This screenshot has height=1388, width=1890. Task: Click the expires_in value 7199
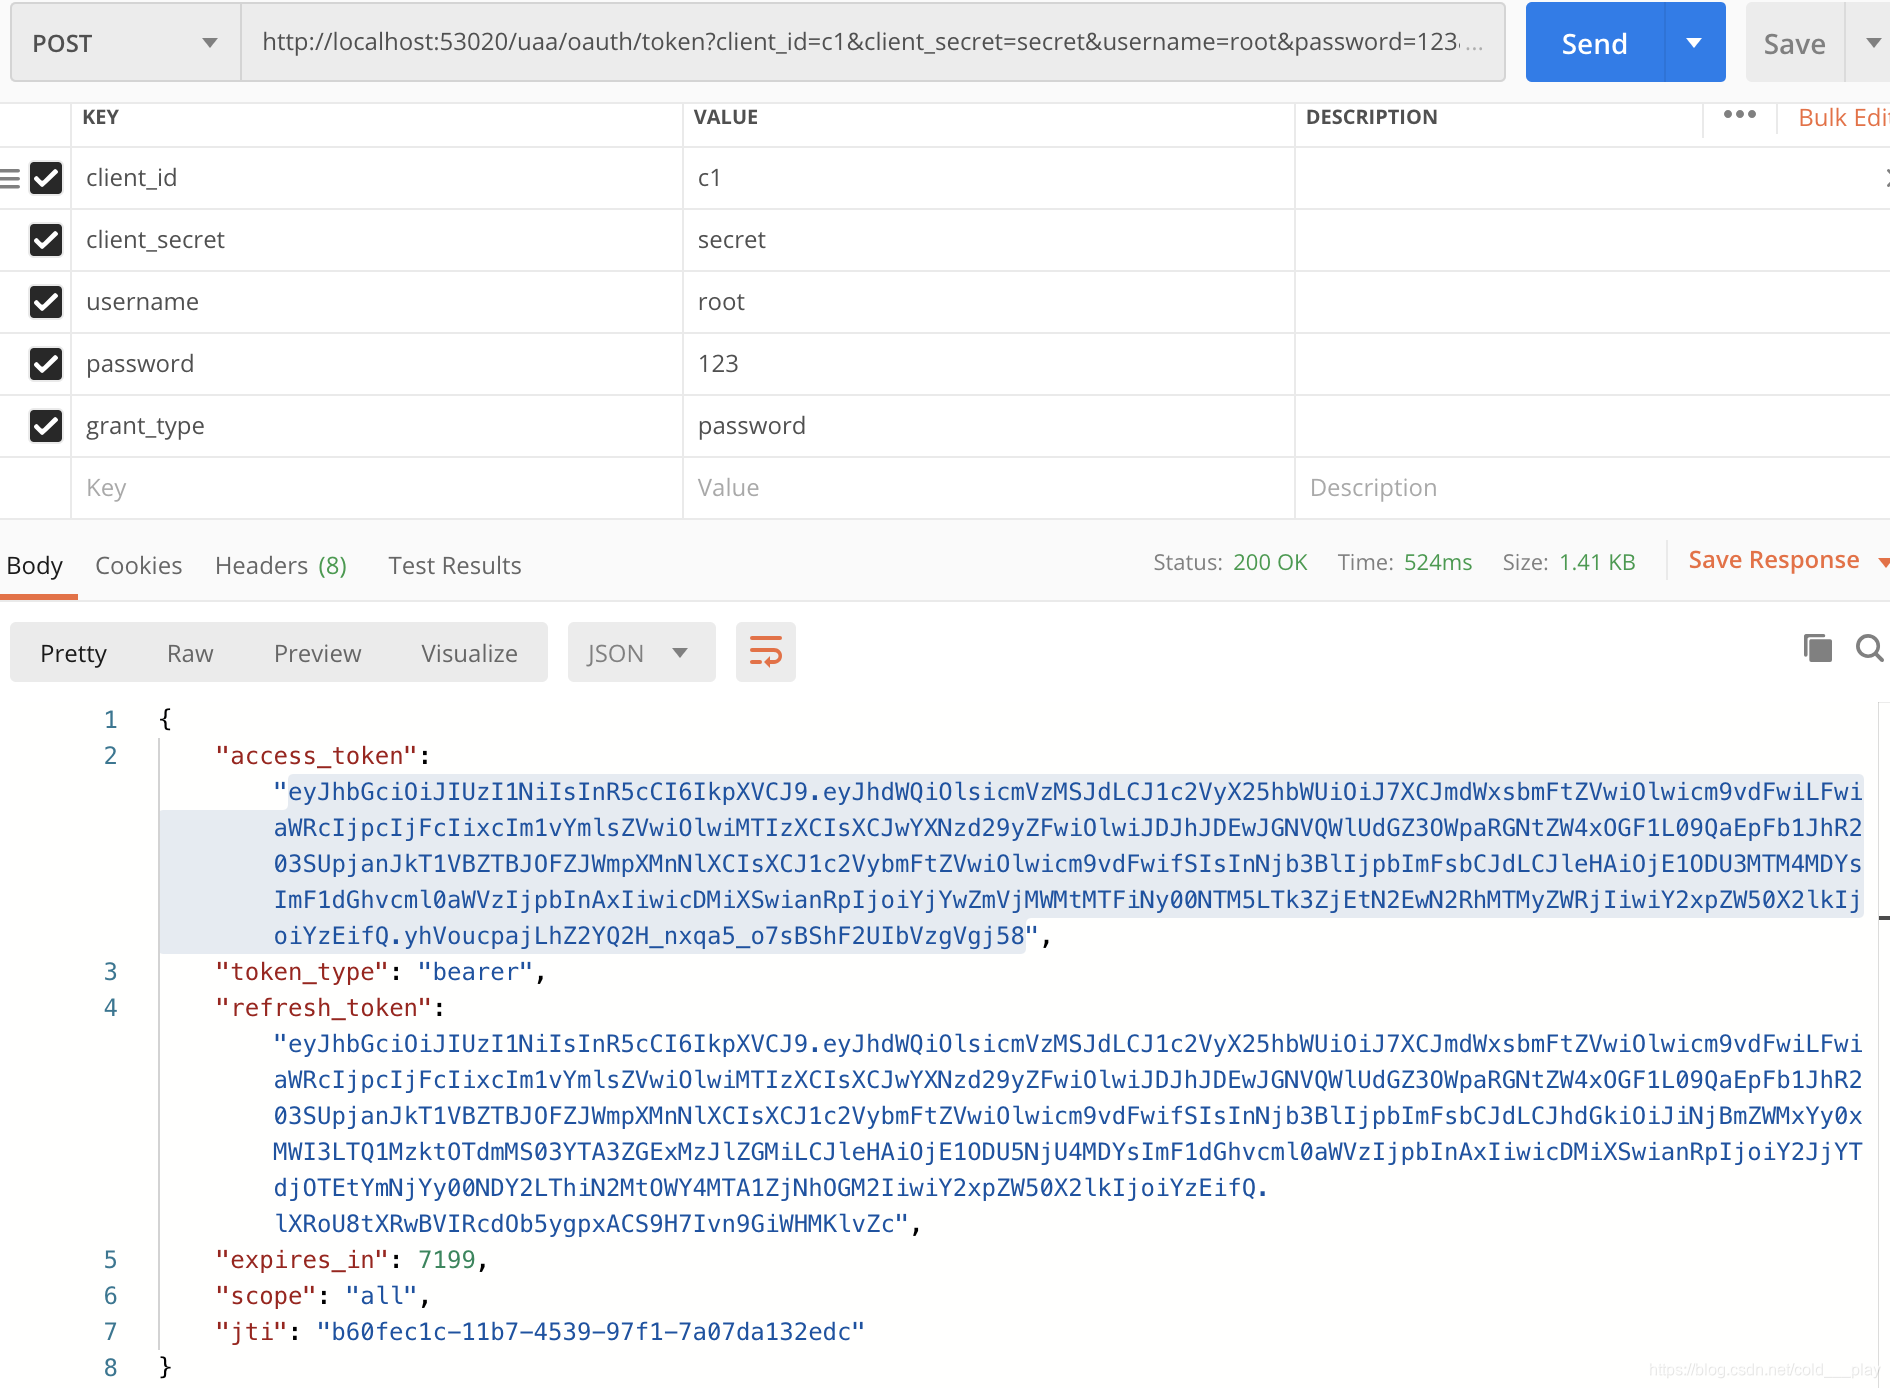446,1260
